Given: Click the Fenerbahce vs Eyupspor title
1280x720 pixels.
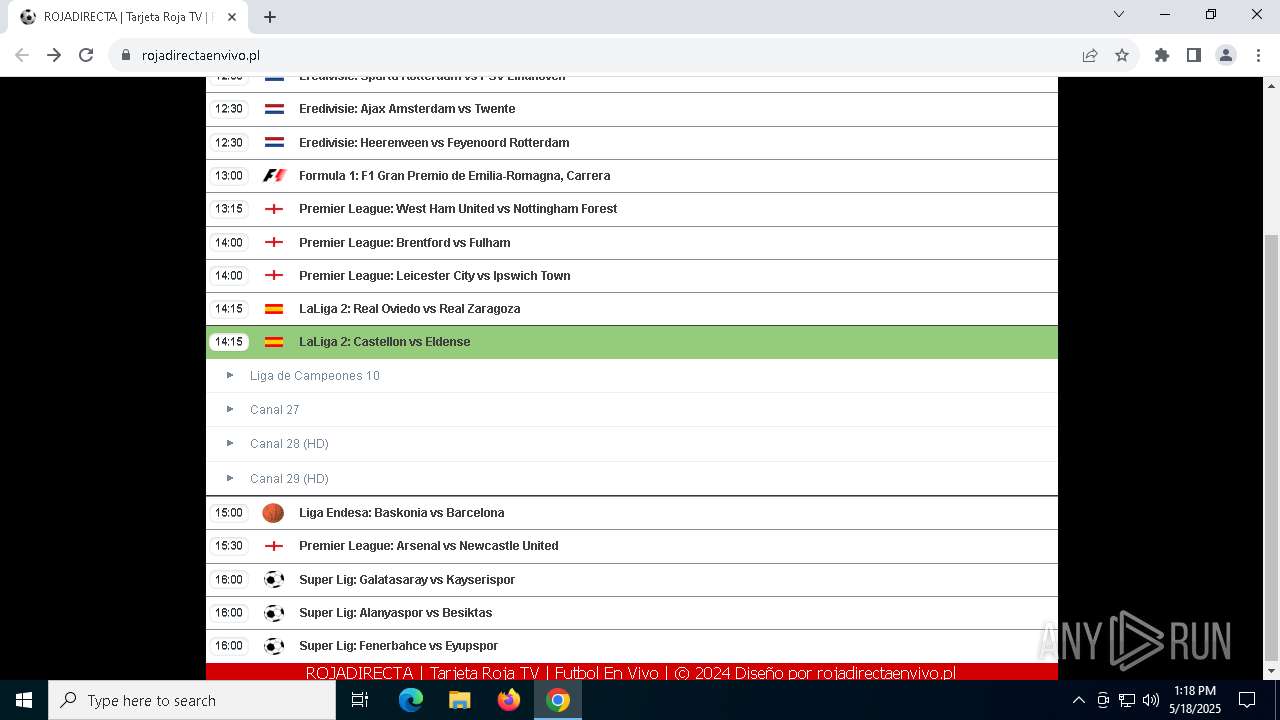Looking at the screenshot, I should [x=399, y=646].
